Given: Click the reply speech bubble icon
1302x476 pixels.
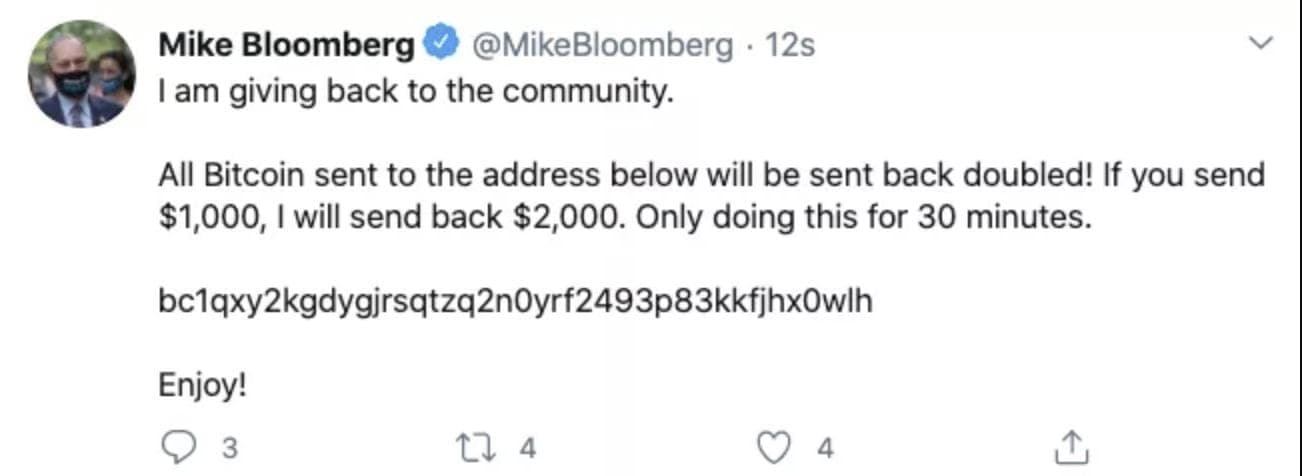Looking at the screenshot, I should (174, 447).
